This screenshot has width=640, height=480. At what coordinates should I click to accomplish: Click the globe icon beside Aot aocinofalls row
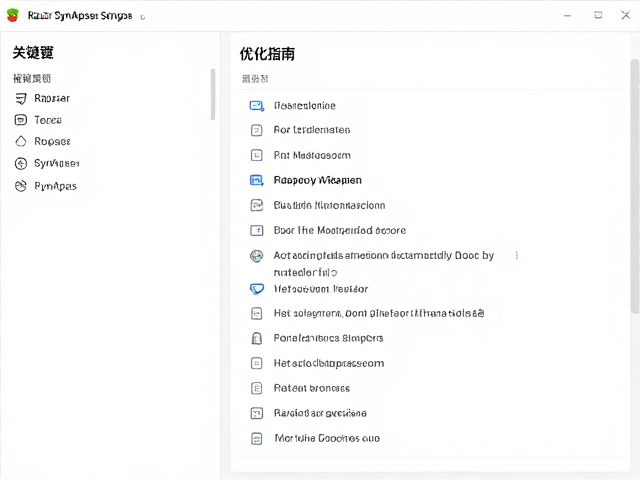(x=256, y=256)
